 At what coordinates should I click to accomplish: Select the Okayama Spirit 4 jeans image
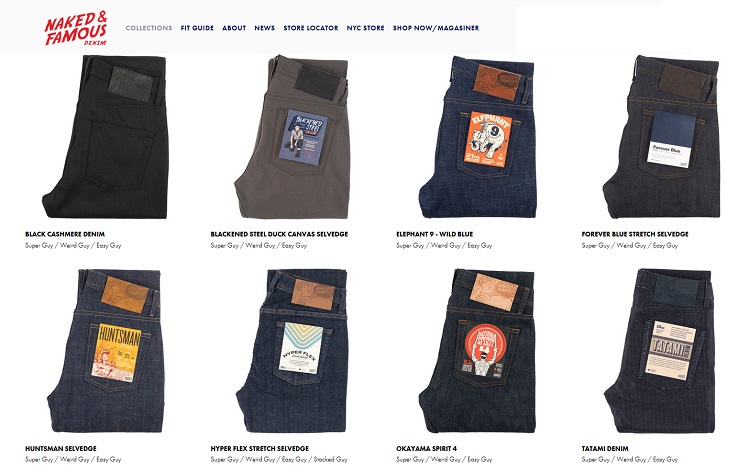coord(477,351)
